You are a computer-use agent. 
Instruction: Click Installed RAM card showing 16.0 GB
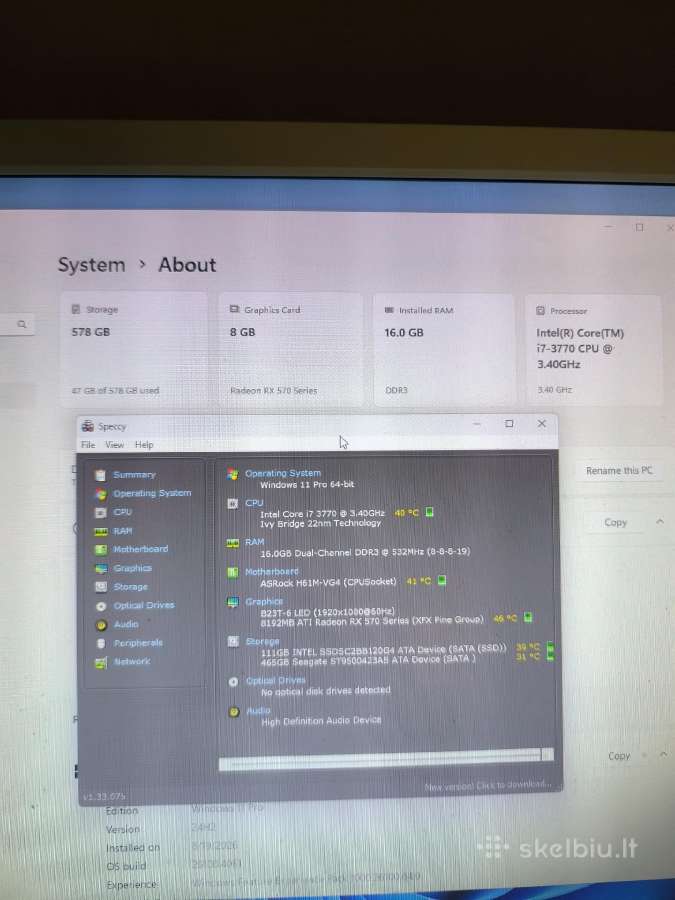444,350
